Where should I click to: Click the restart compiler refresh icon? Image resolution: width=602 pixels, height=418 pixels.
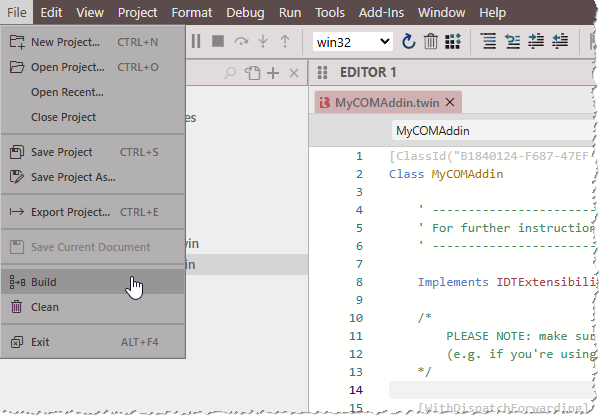click(408, 41)
